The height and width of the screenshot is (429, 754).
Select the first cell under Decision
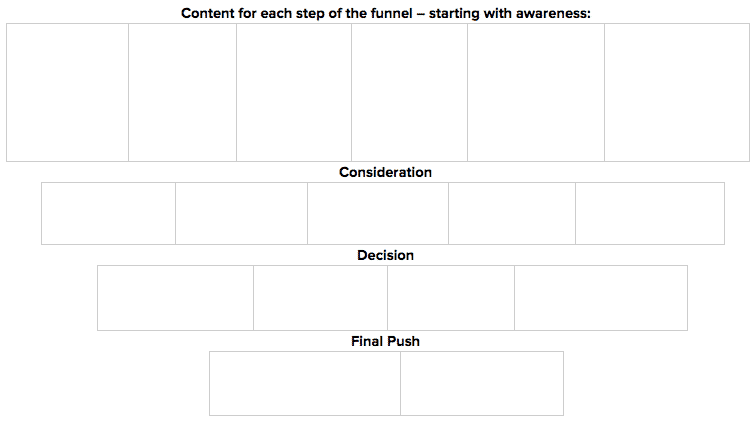[x=175, y=297]
